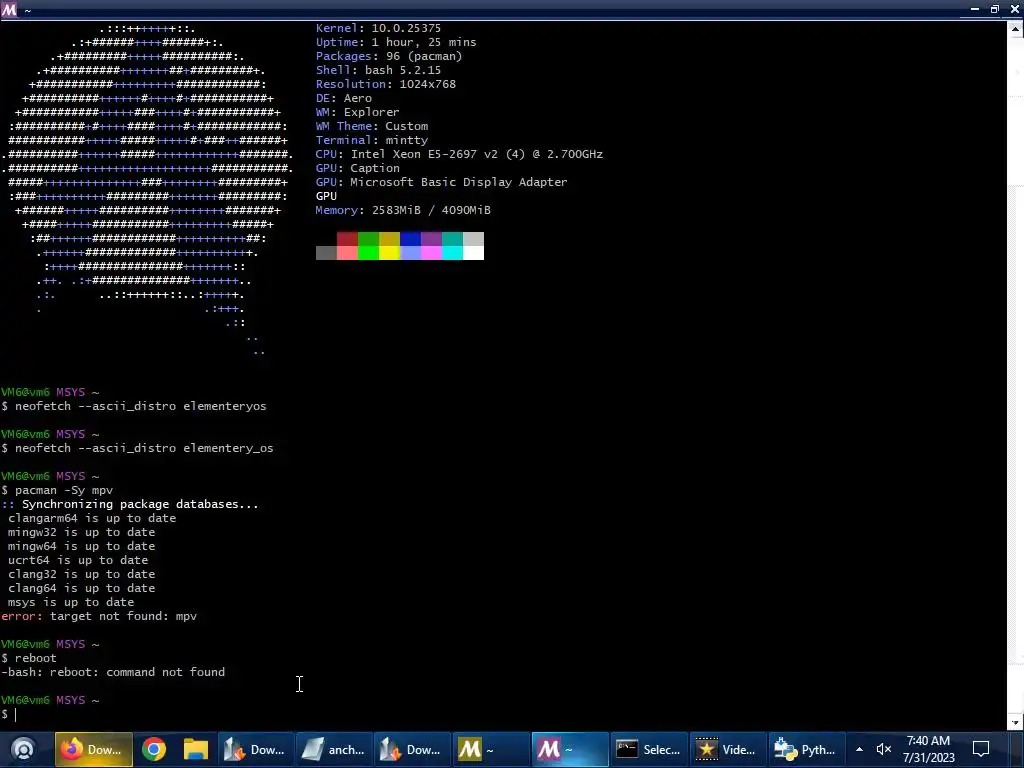The width and height of the screenshot is (1024, 768).
Task: Restore down the mintty terminal window
Action: pos(995,9)
